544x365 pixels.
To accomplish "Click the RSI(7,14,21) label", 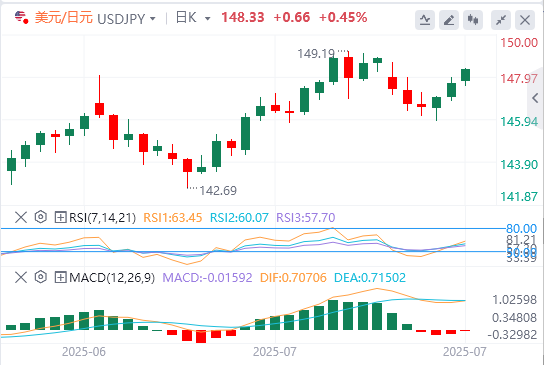I will coord(102,218).
